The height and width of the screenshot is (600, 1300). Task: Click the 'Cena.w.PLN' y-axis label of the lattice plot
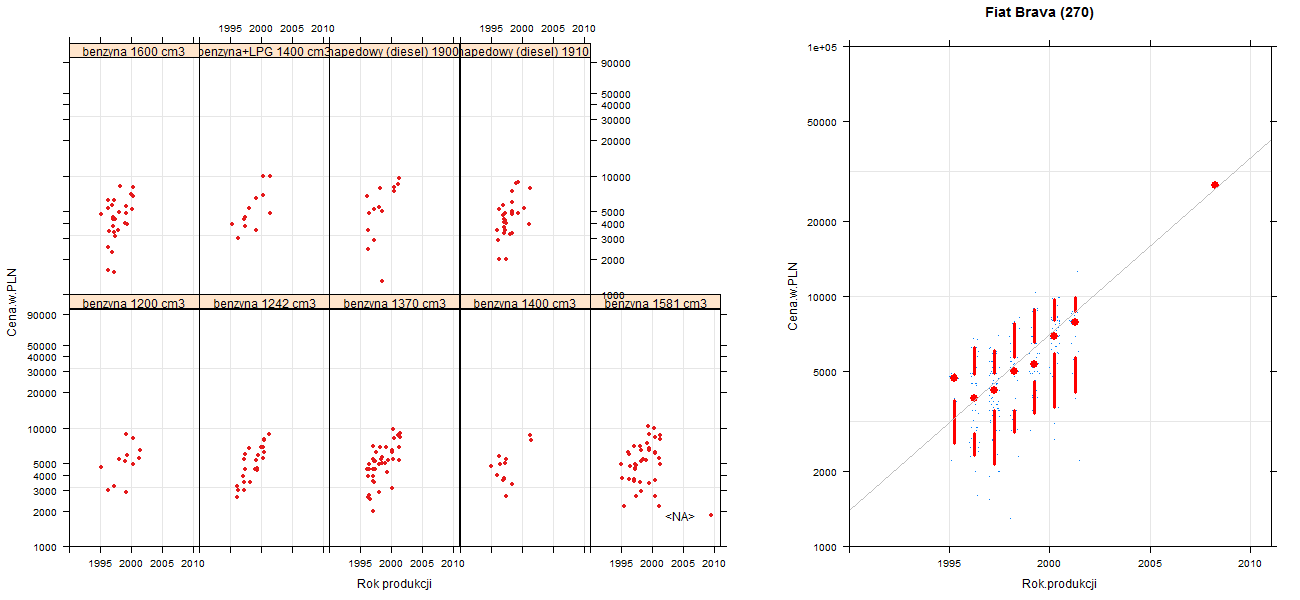(x=13, y=300)
